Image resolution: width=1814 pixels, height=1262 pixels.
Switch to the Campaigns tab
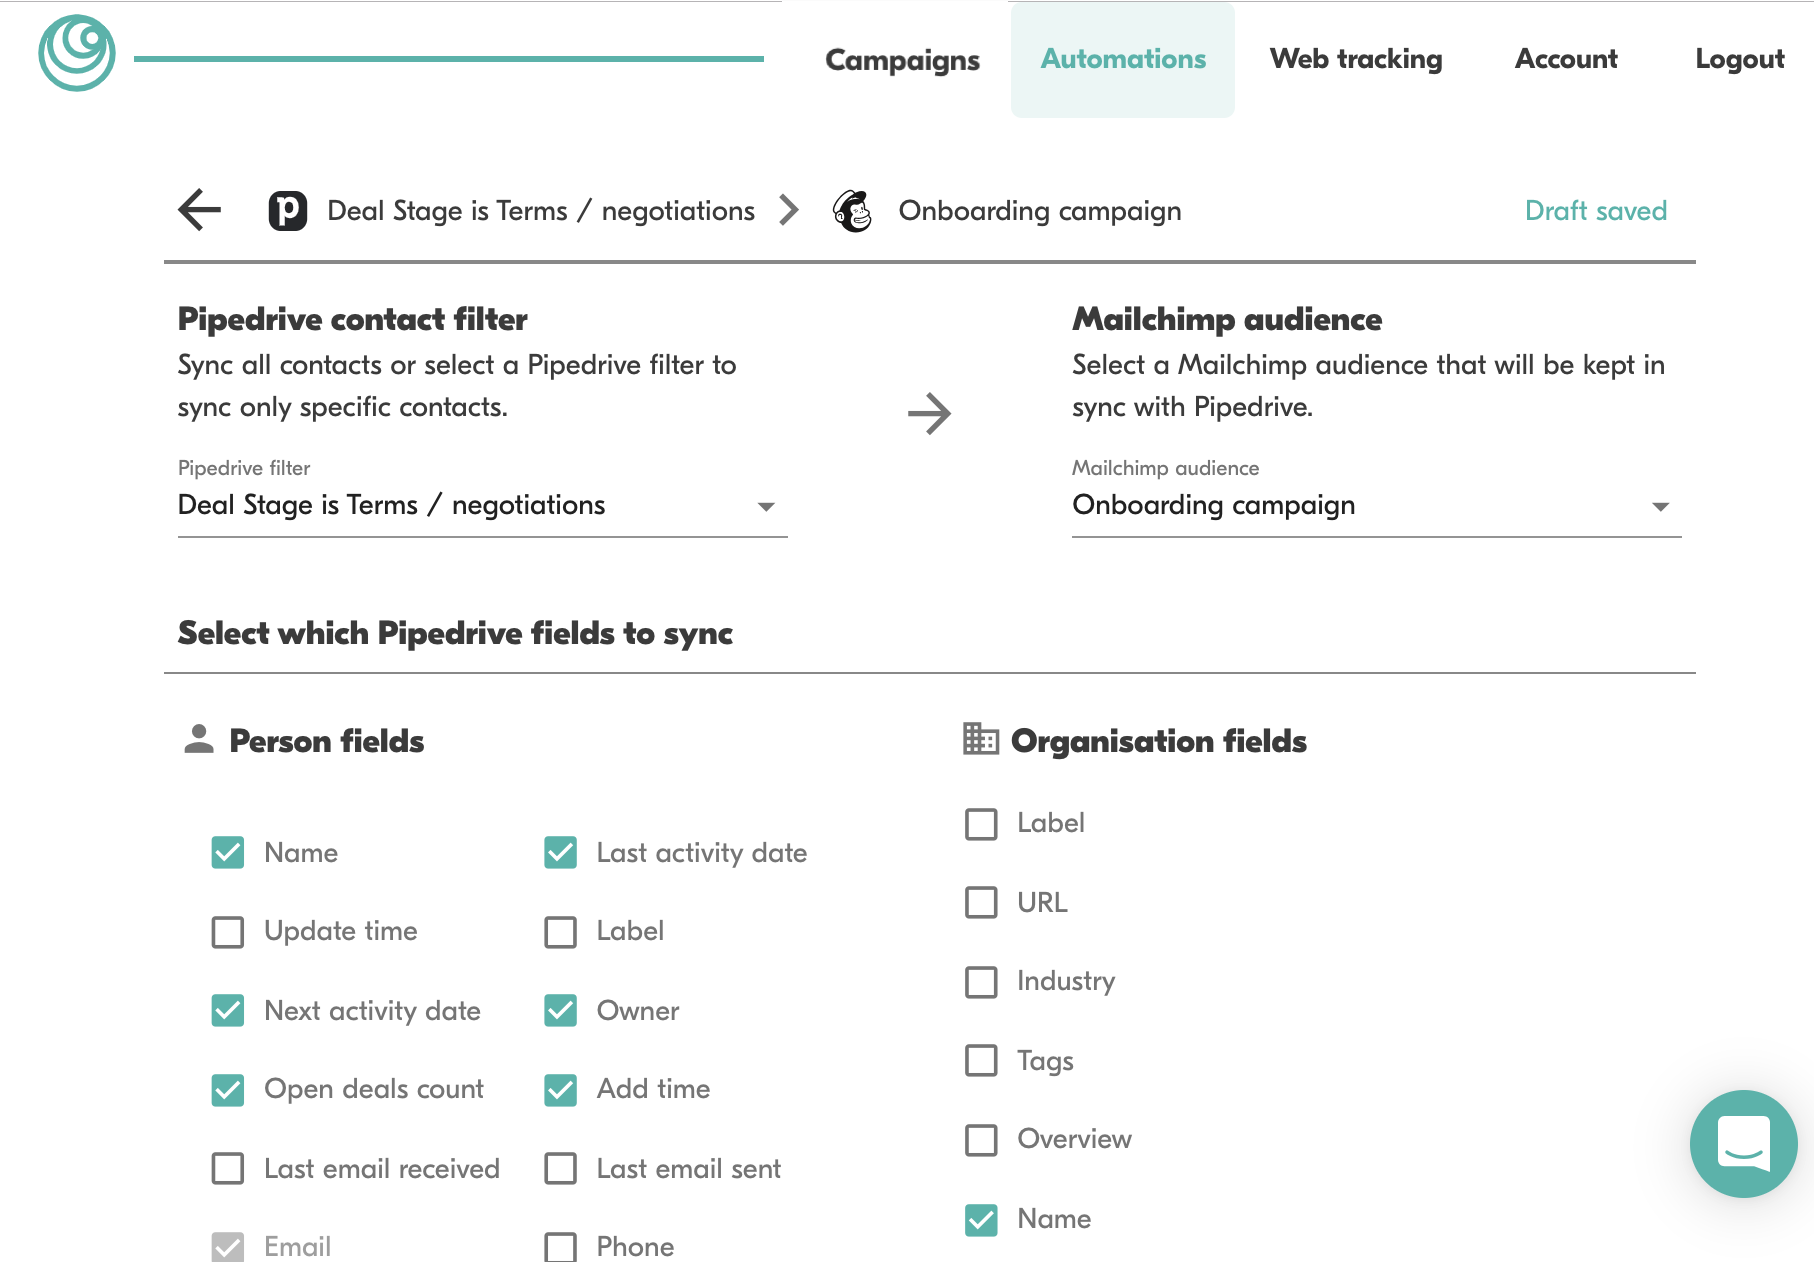tap(902, 60)
